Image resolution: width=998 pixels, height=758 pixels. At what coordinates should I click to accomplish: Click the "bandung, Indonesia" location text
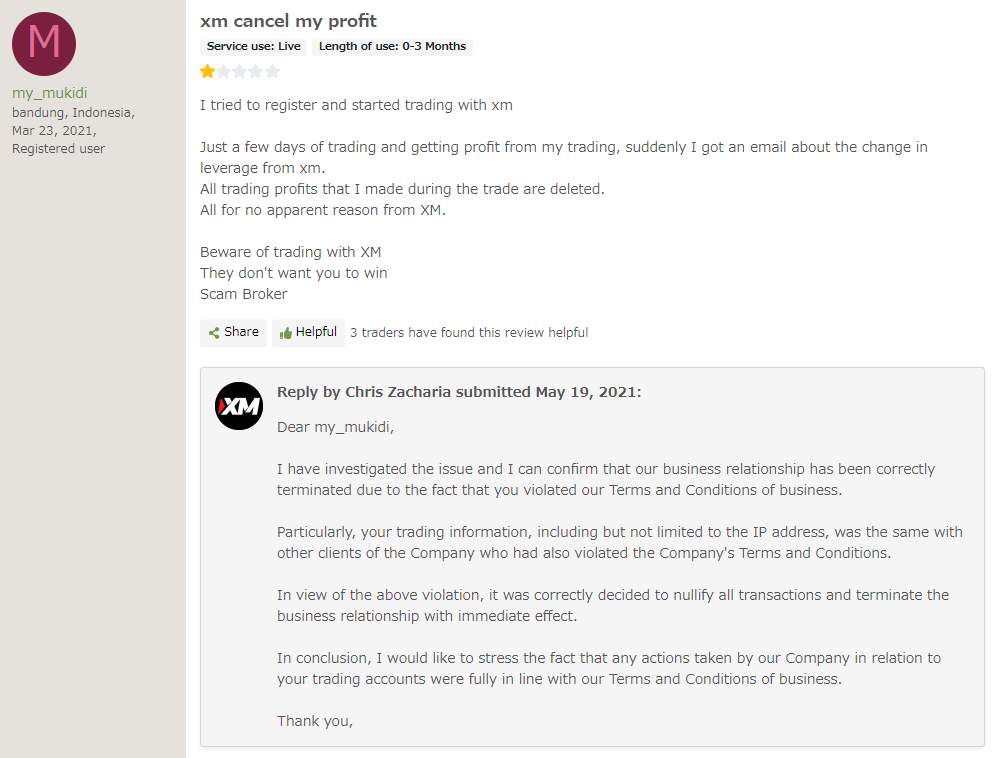[x=73, y=112]
